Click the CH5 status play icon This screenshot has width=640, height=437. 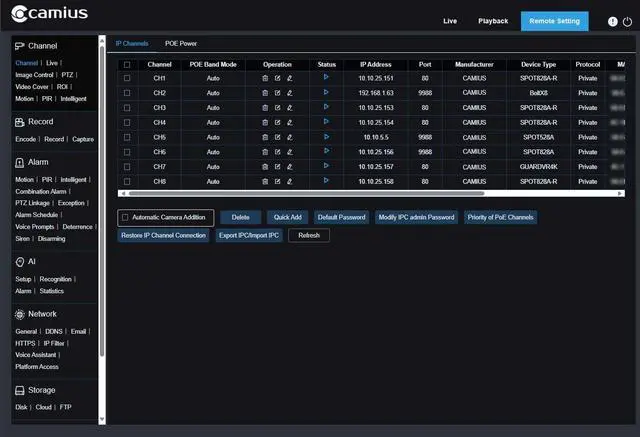[x=326, y=137]
